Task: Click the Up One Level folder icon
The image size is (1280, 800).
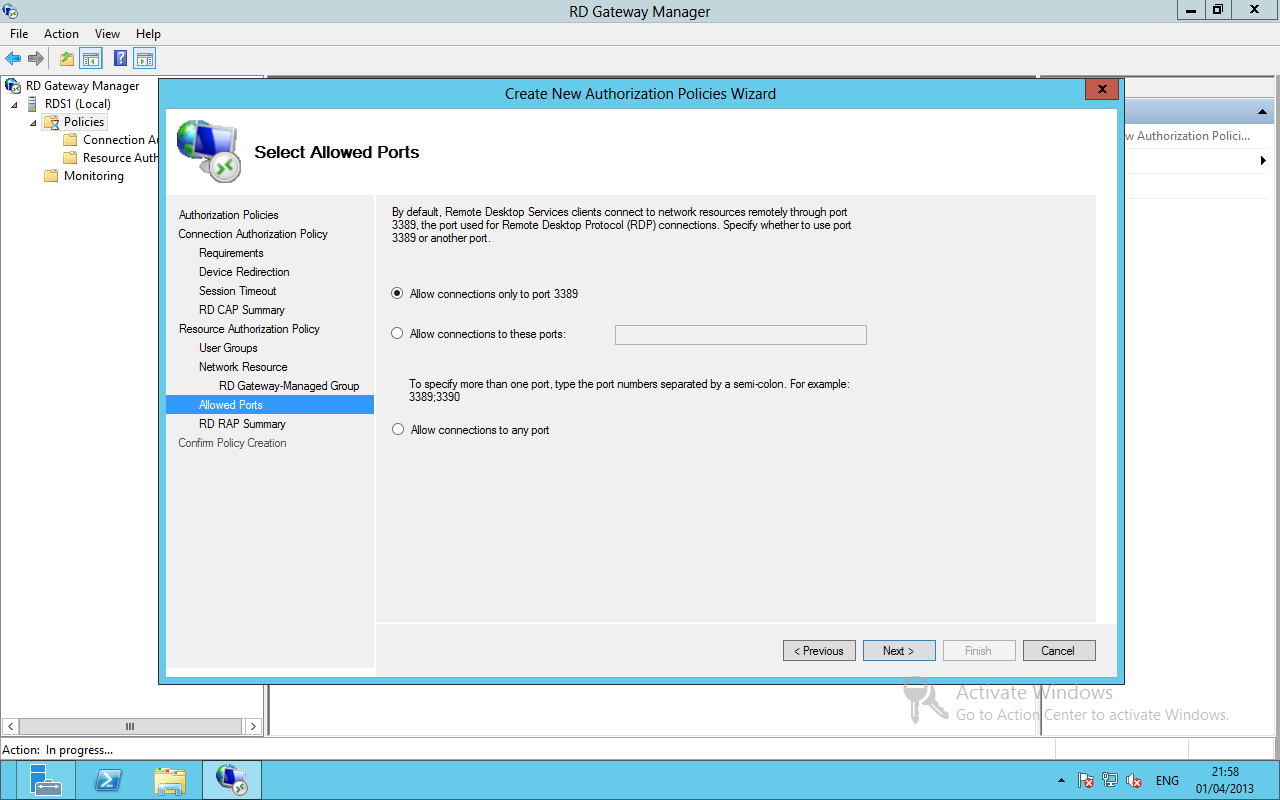Action: tap(67, 59)
